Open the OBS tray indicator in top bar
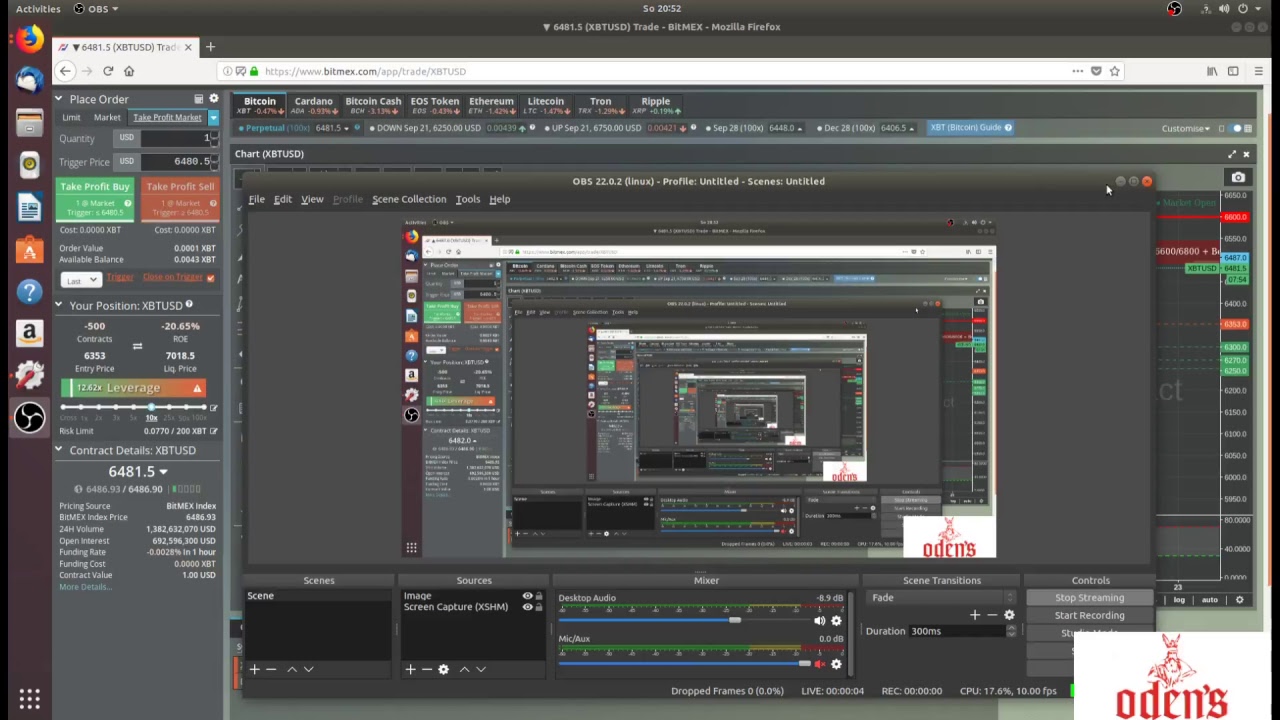Viewport: 1280px width, 720px height. 1174,9
